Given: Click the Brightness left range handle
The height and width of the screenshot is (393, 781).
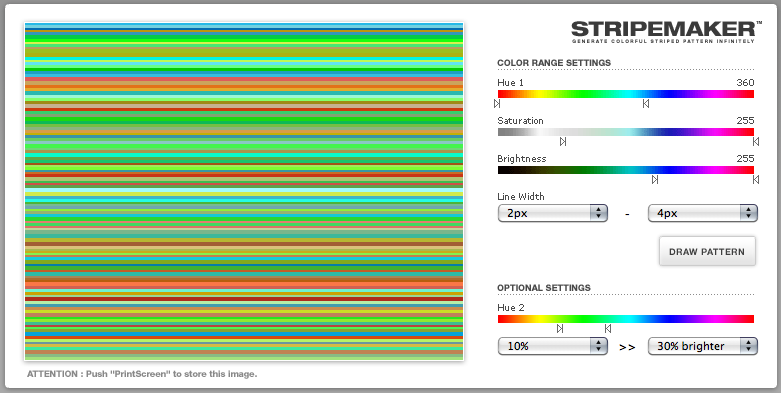Looking at the screenshot, I should 655,179.
